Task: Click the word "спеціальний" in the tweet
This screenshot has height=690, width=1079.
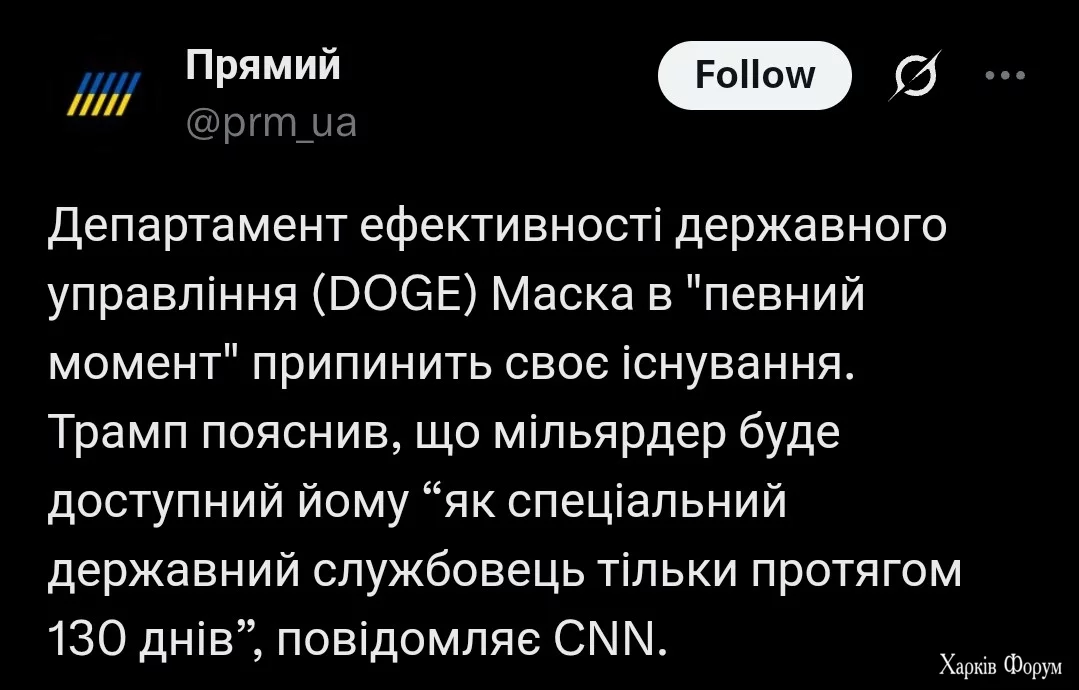Action: pyautogui.click(x=648, y=504)
